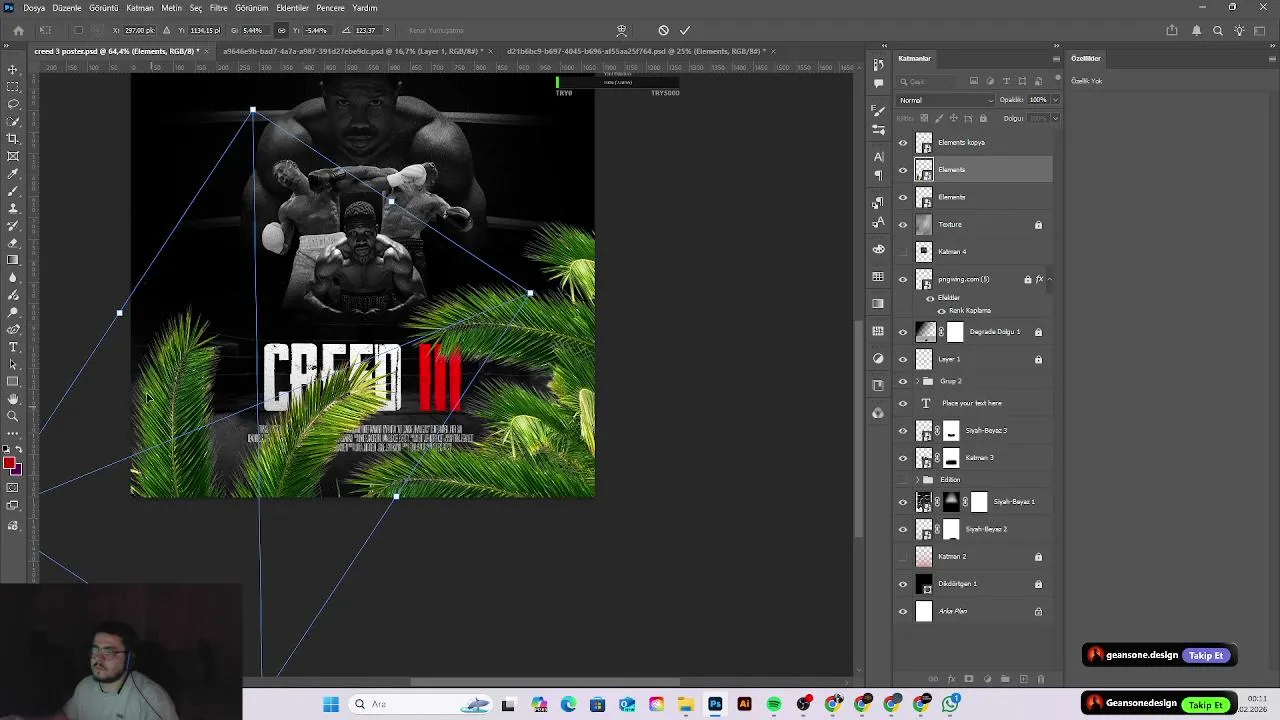This screenshot has height=720, width=1280.
Task: Create a new layer icon
Action: coord(1023,679)
